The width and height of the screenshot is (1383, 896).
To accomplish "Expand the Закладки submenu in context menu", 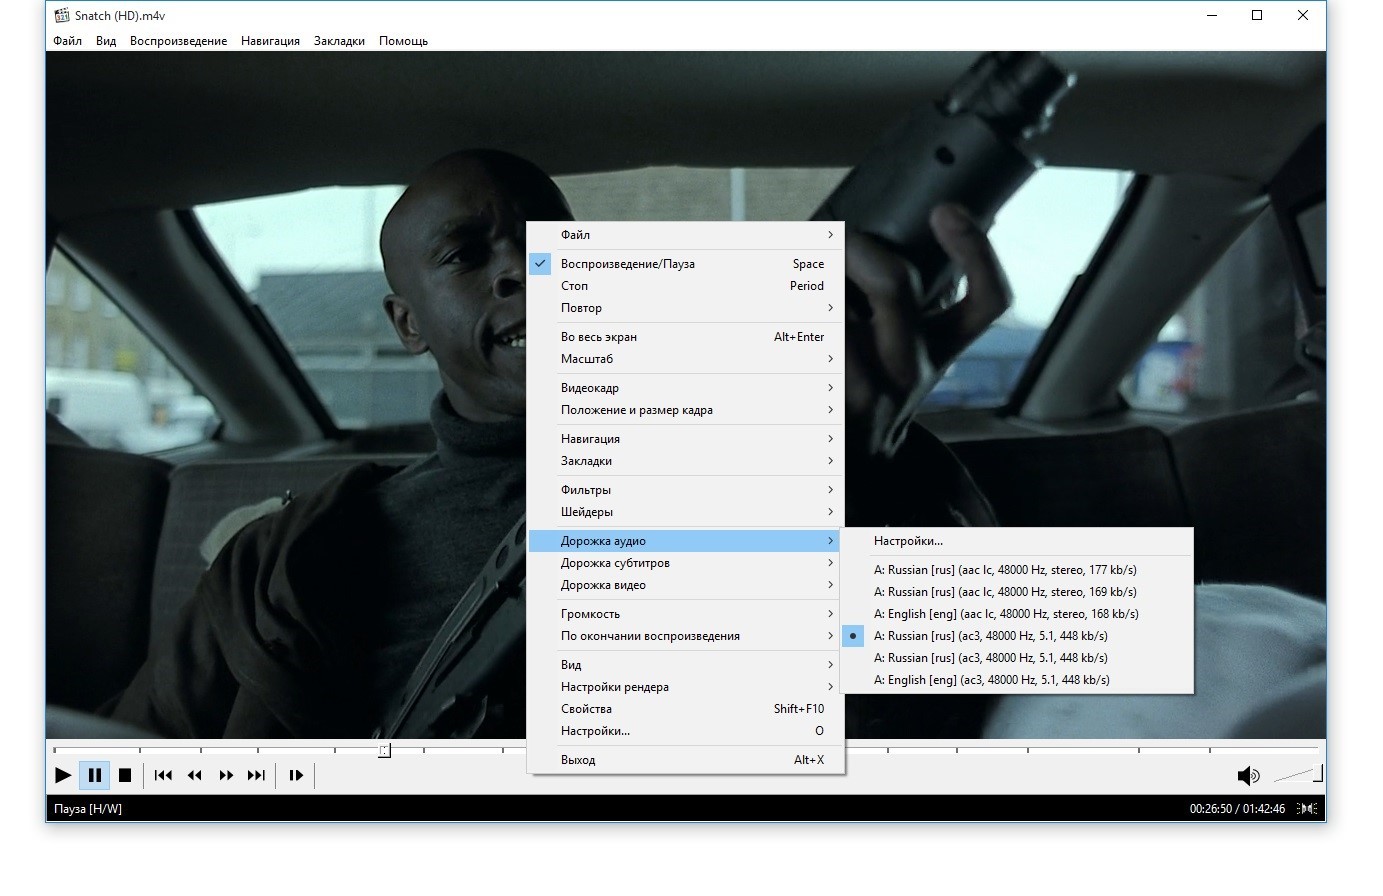I will [x=686, y=461].
